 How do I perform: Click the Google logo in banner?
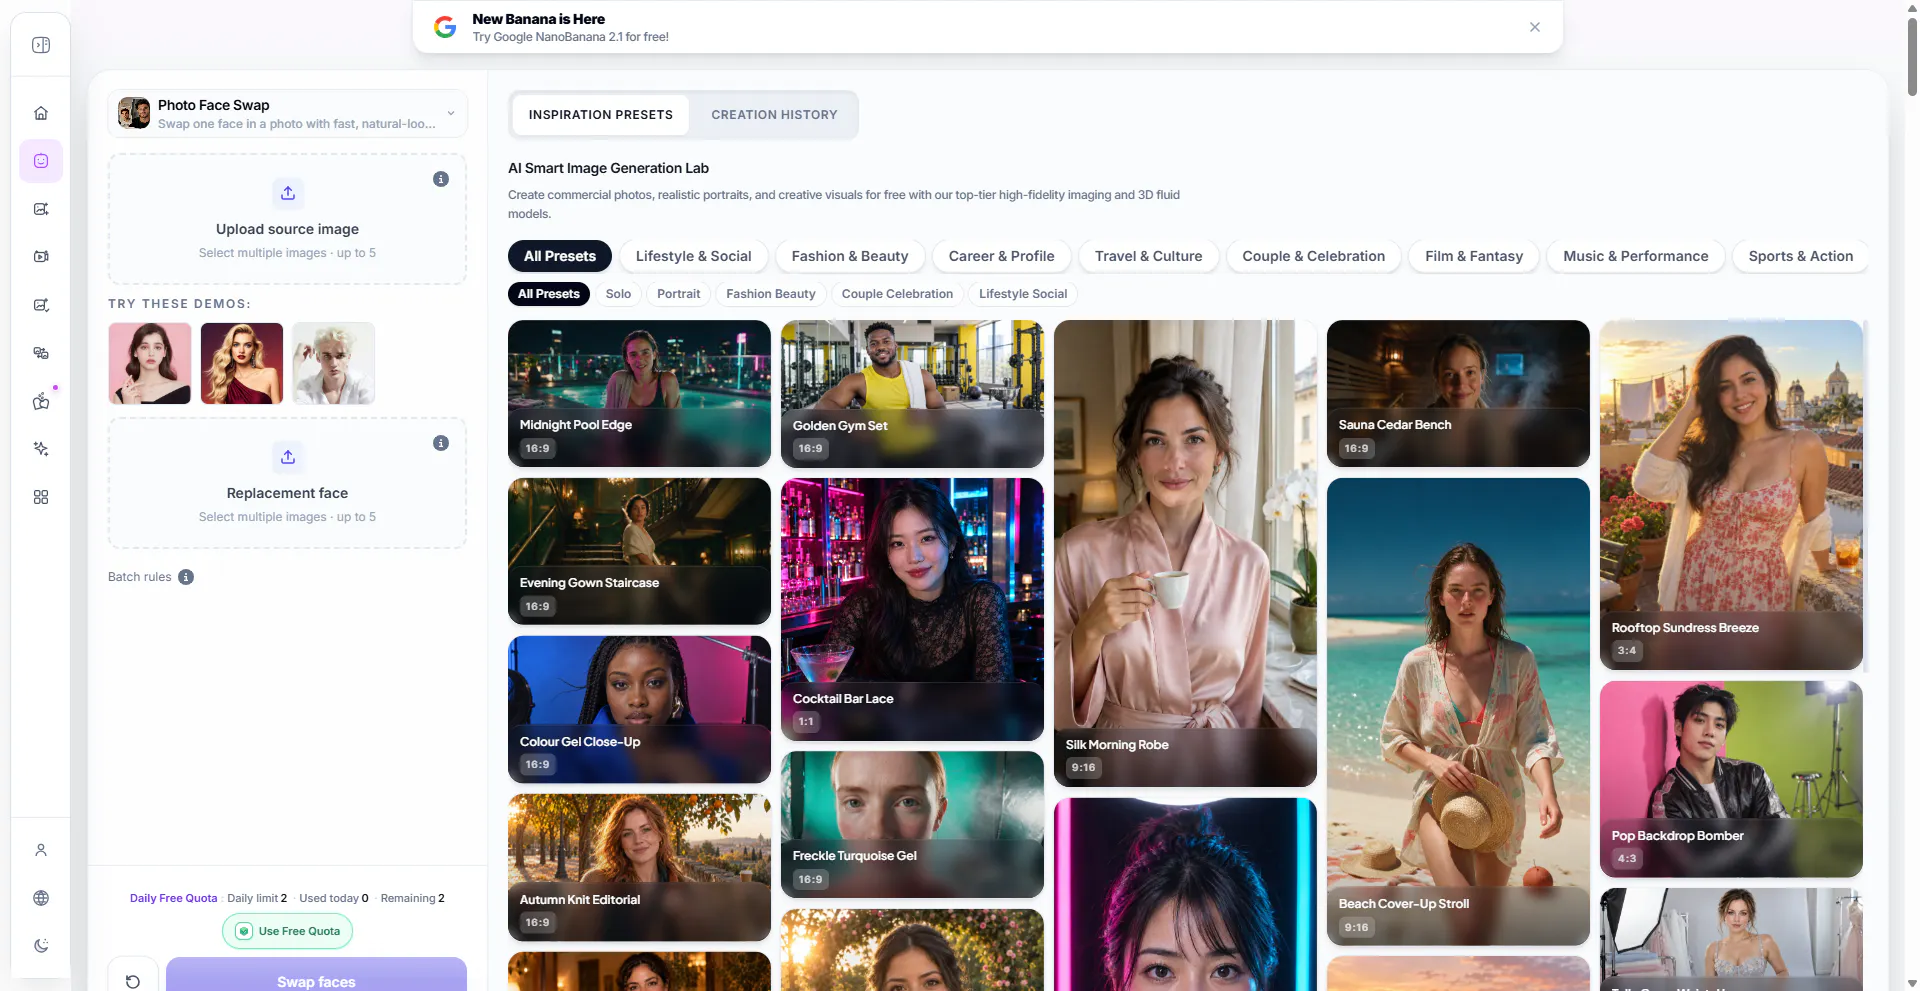click(445, 27)
